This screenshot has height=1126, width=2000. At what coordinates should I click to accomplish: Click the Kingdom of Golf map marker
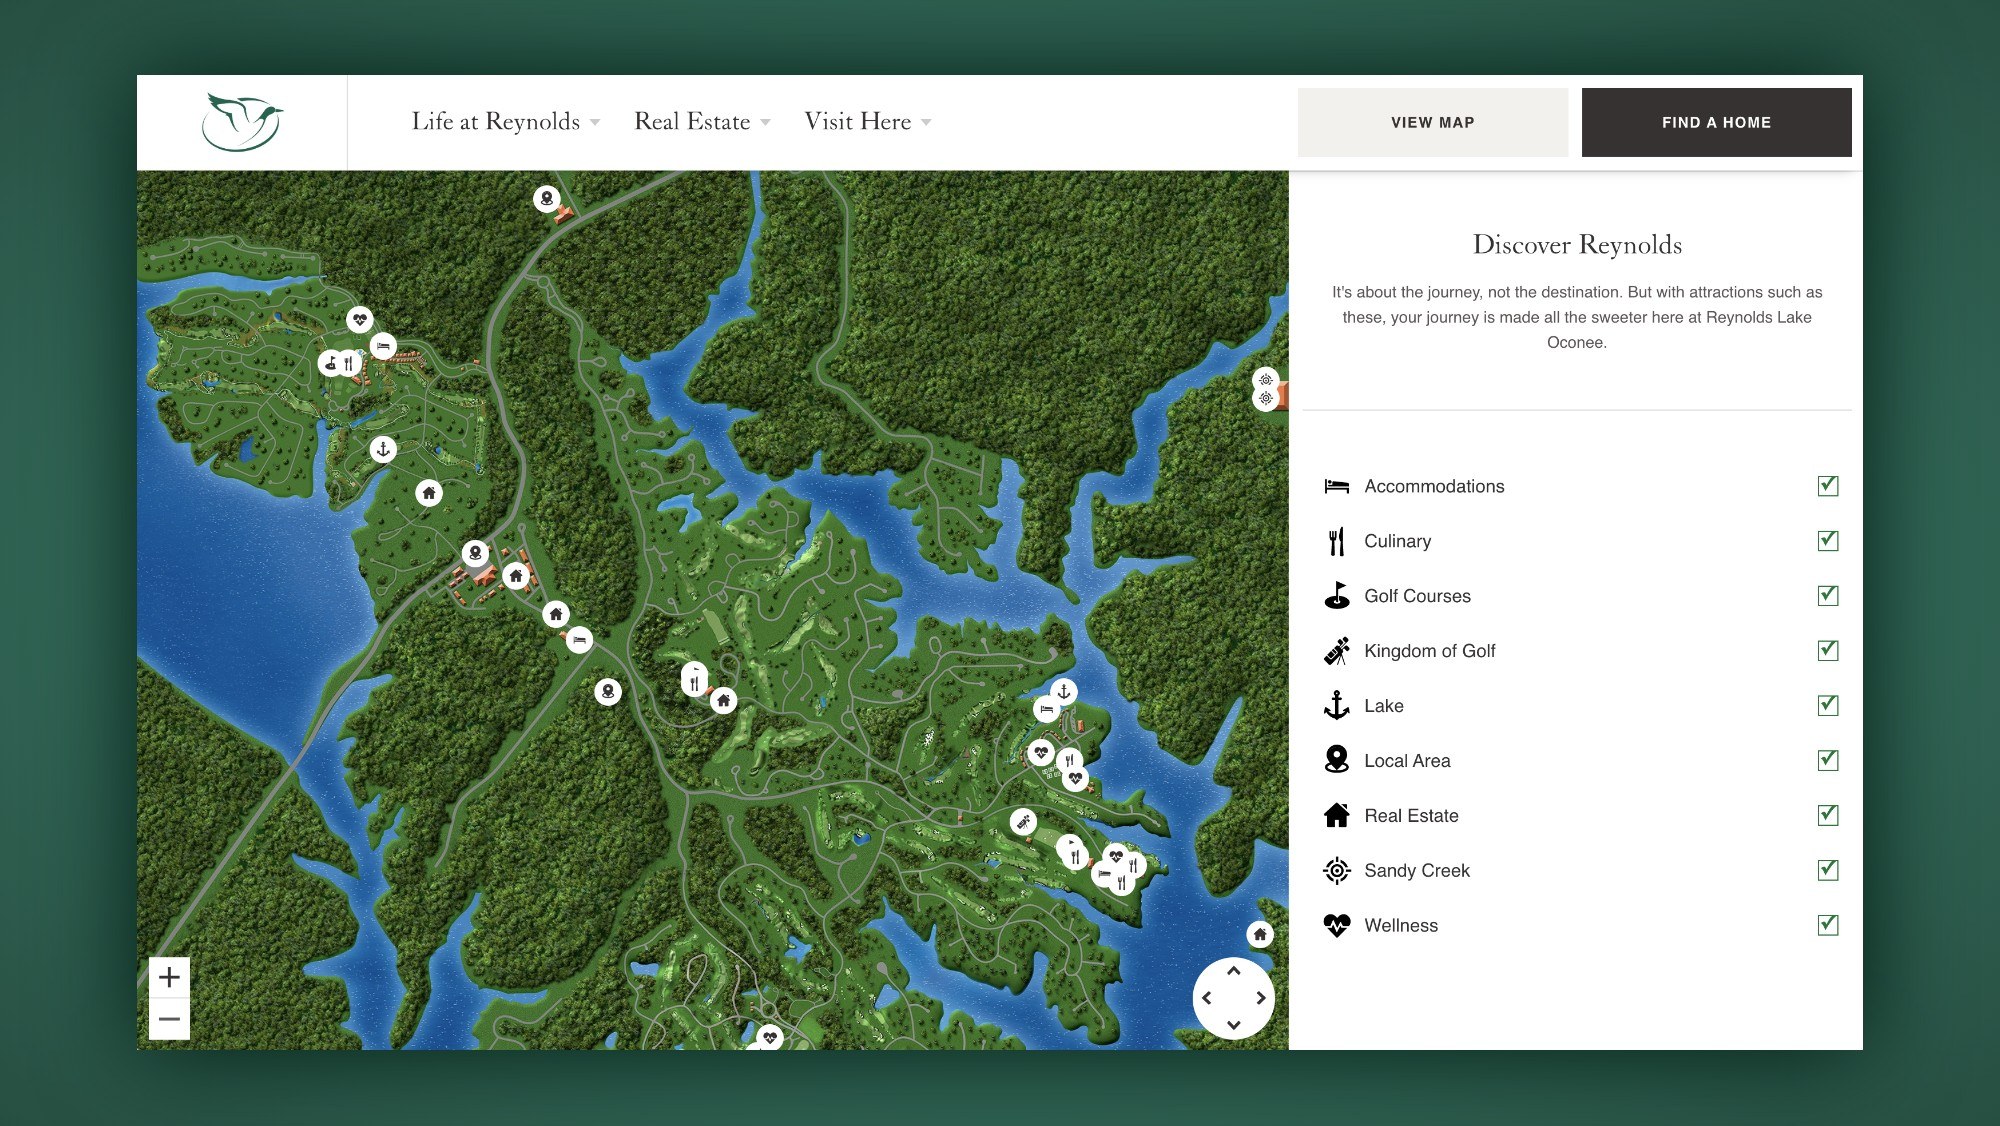[x=1022, y=822]
